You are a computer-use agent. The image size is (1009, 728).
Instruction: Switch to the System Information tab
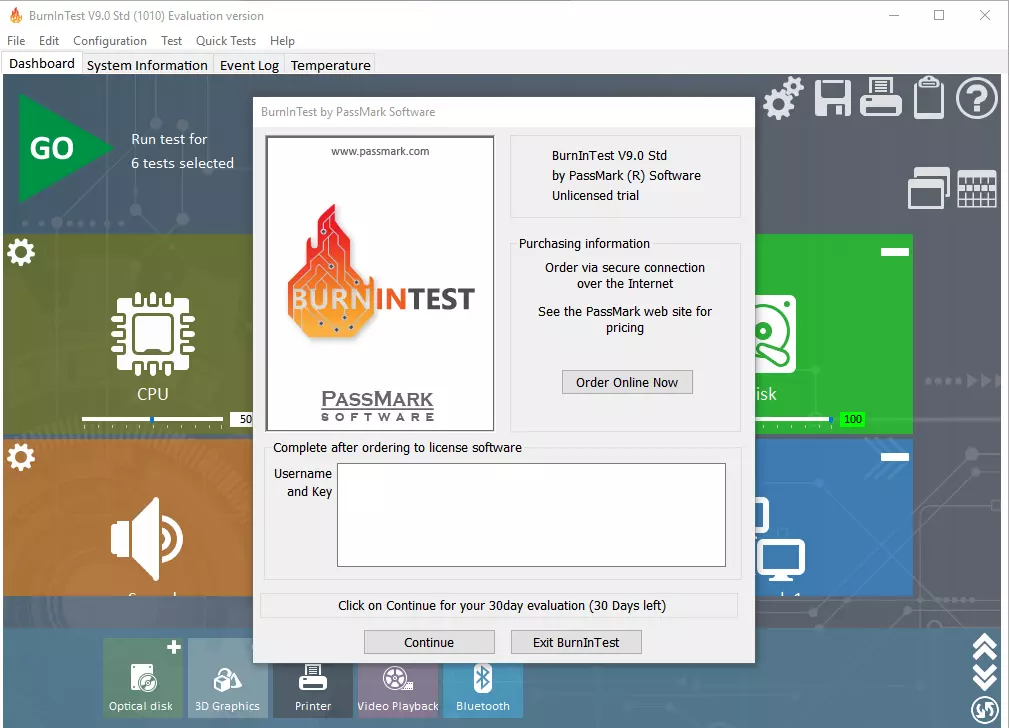(x=147, y=65)
